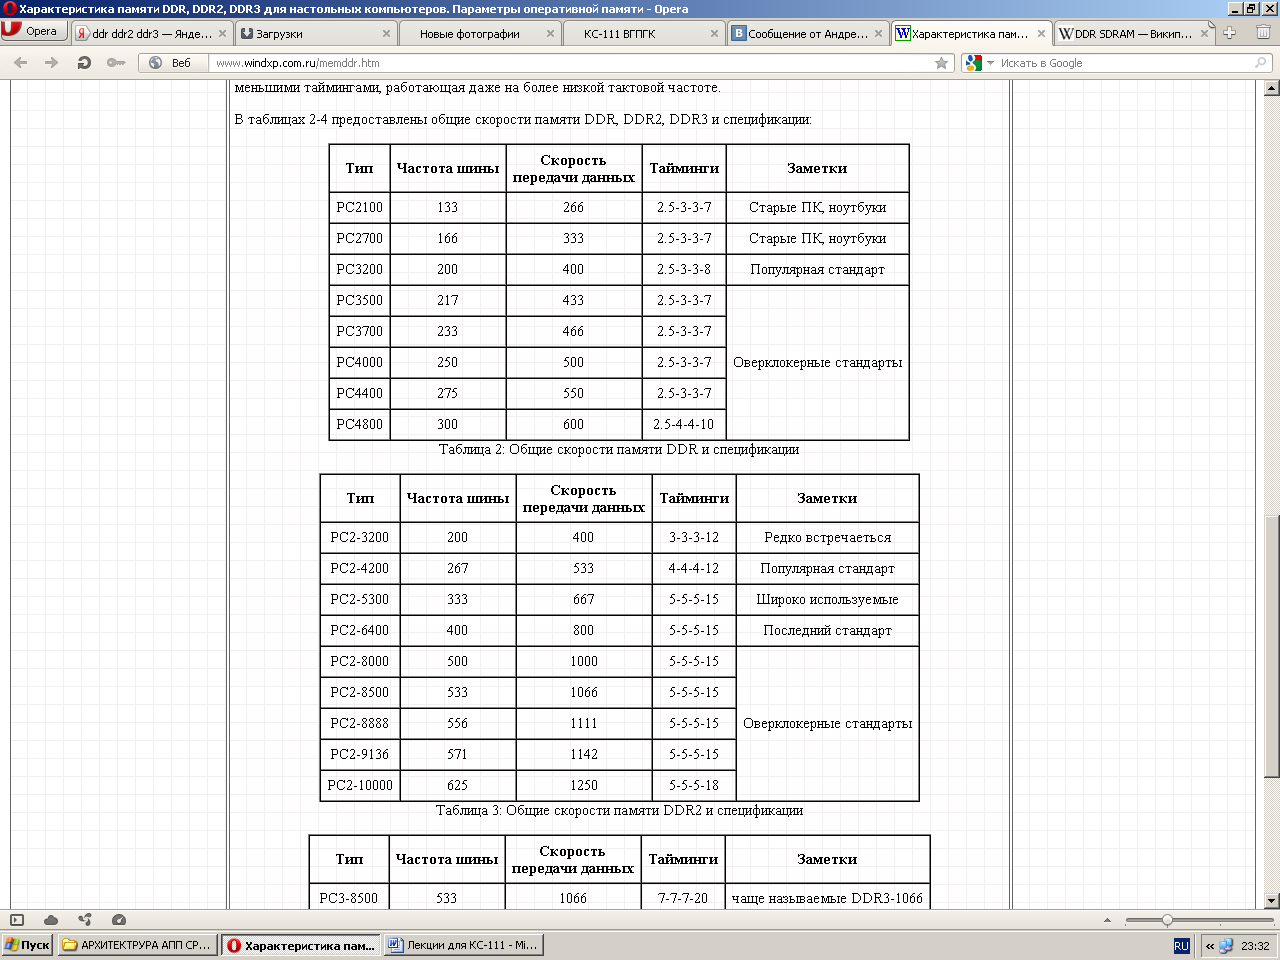Viewport: 1280px width, 960px height.
Task: Go back with the Back arrow
Action: point(21,63)
